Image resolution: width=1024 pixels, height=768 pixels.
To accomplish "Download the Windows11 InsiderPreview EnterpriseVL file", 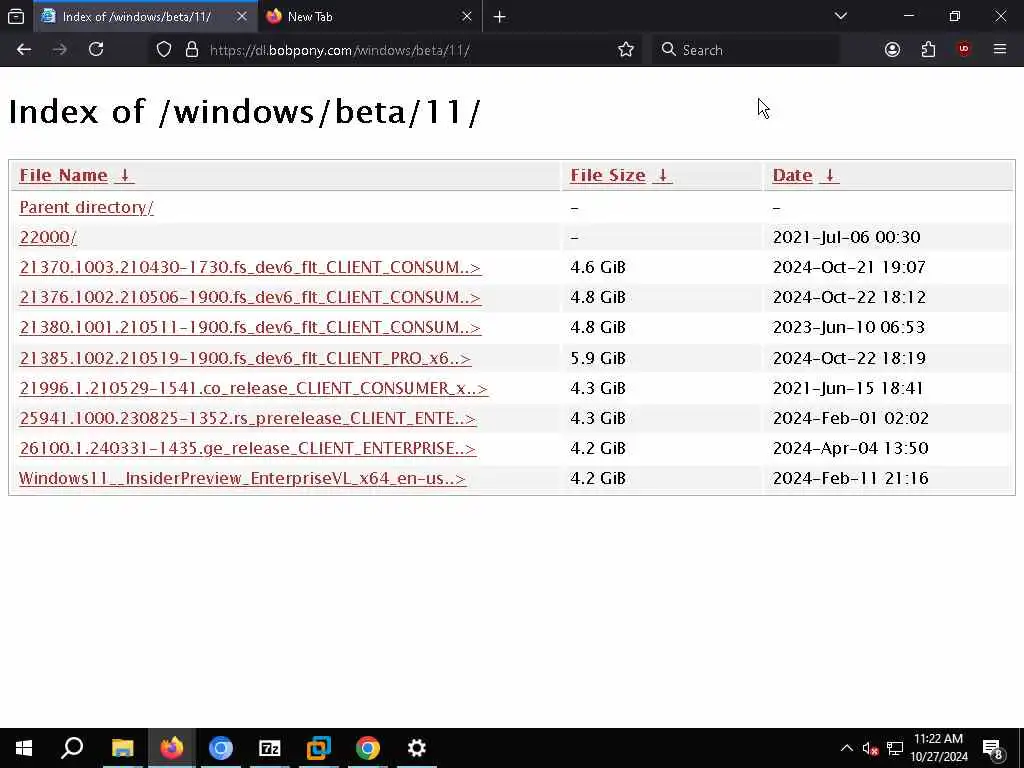I will click(x=242, y=478).
